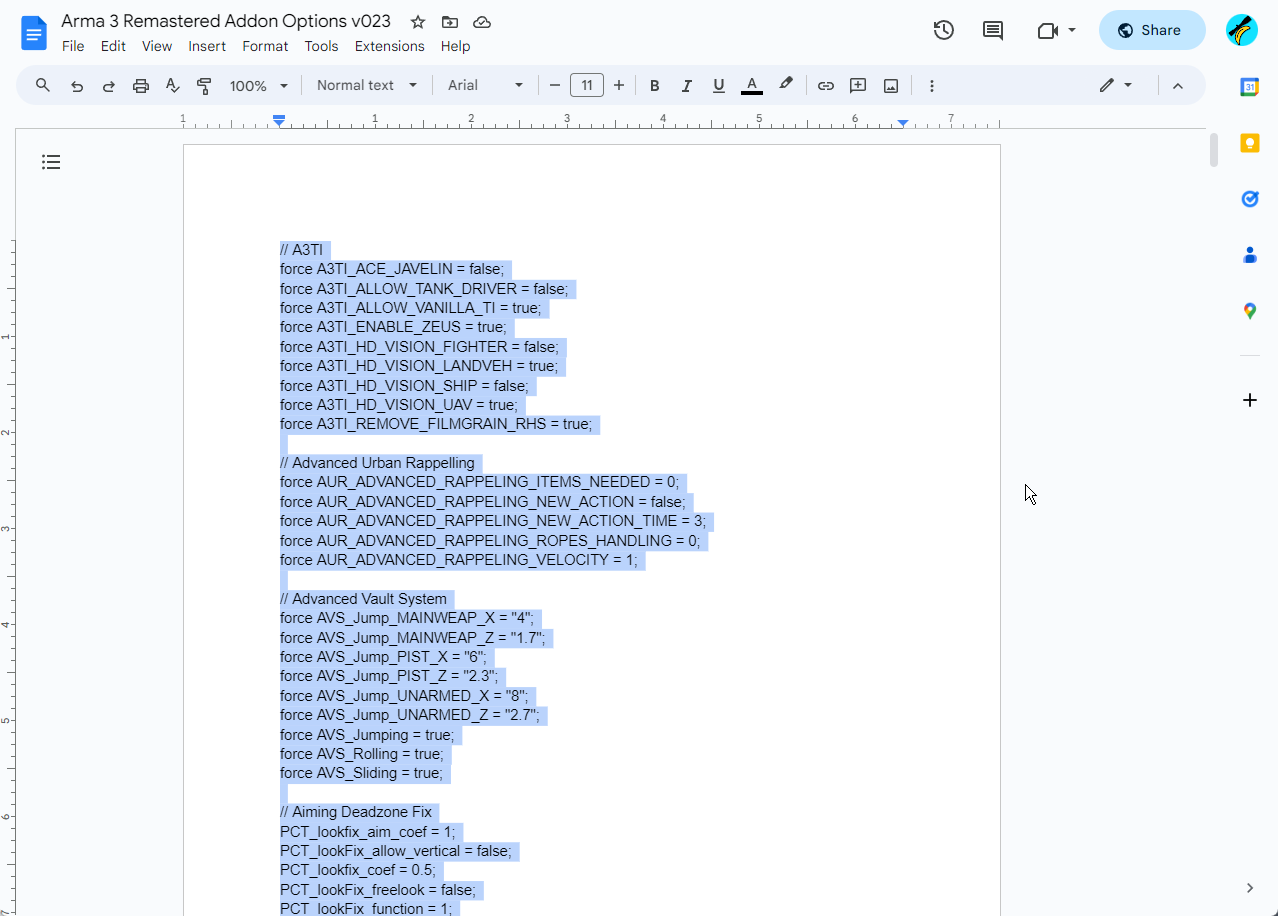
Task: Click '// Advanced Vault System' line
Action: click(x=364, y=599)
